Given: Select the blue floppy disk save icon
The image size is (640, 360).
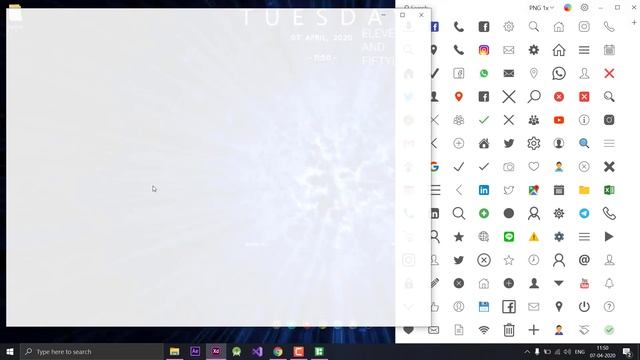Looking at the screenshot, I should (484, 307).
